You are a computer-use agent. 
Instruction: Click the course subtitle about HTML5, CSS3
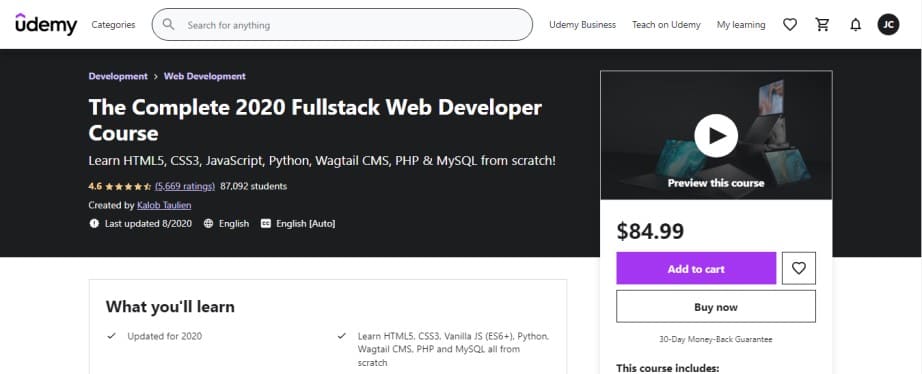click(x=322, y=161)
